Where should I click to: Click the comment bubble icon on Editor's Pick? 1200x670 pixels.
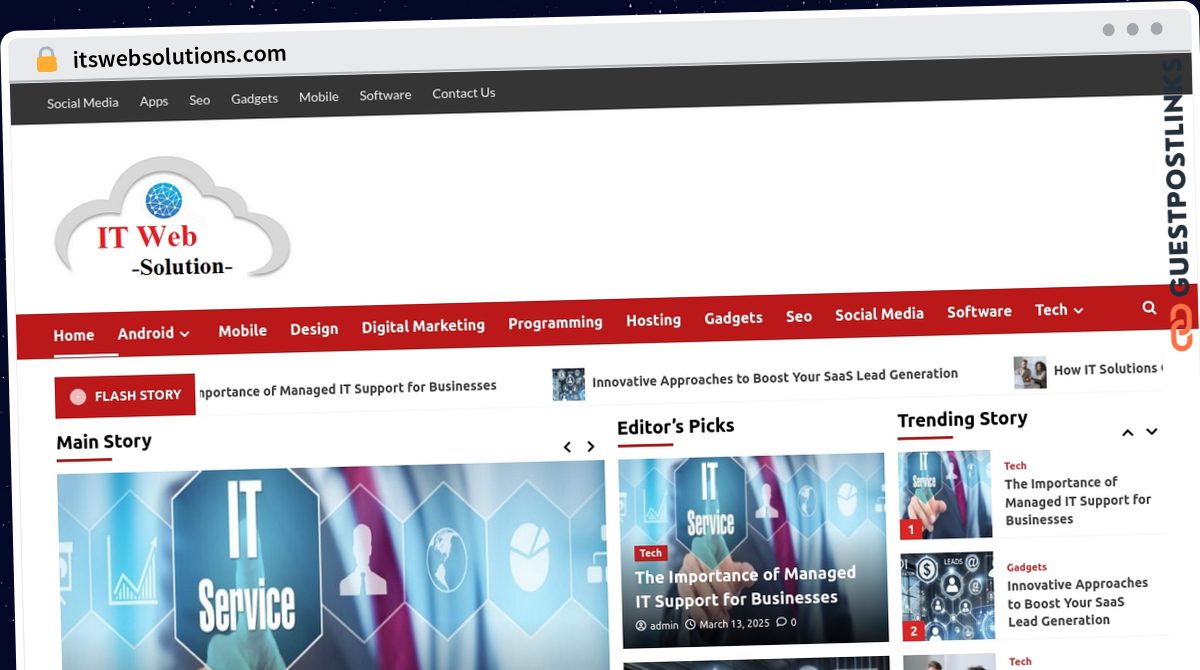click(781, 622)
